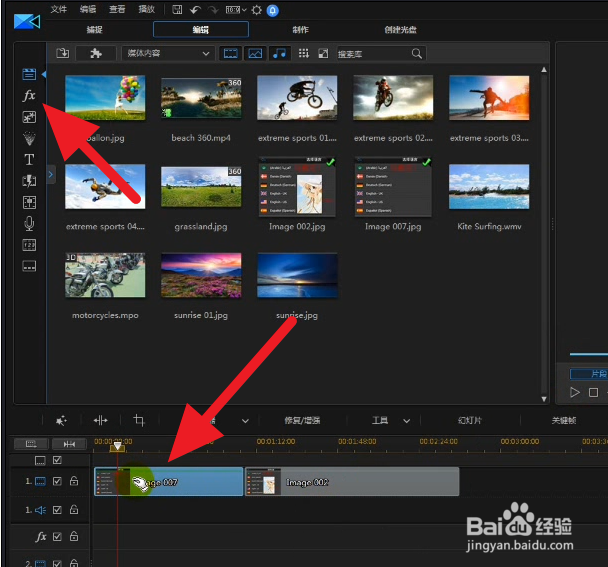608x567 pixels.
Task: Toggle the audio track 1 checkbox
Action: pos(57,510)
